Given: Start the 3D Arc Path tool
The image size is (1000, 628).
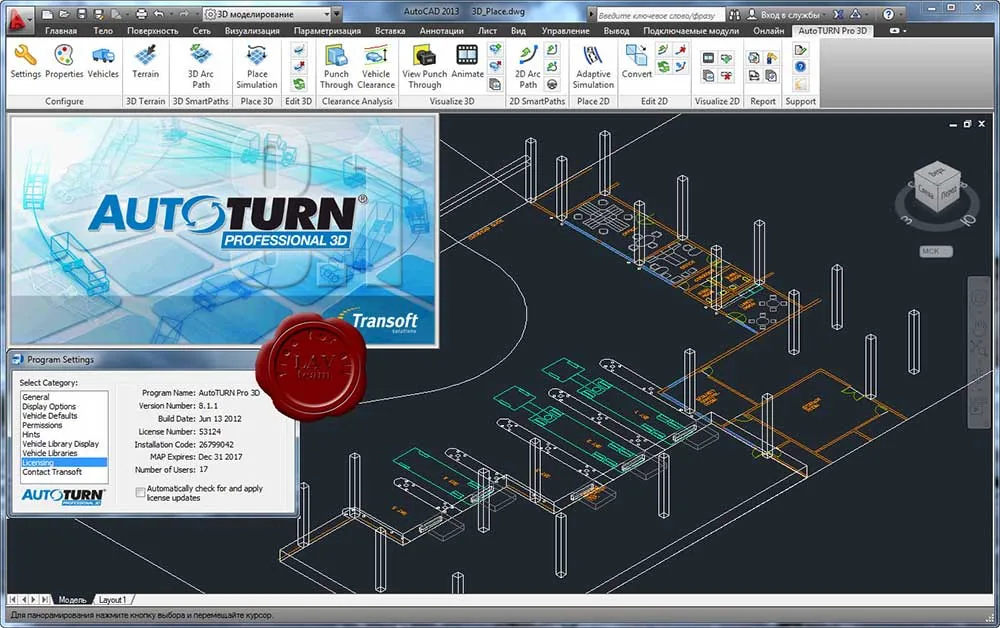Looking at the screenshot, I should coord(201,67).
